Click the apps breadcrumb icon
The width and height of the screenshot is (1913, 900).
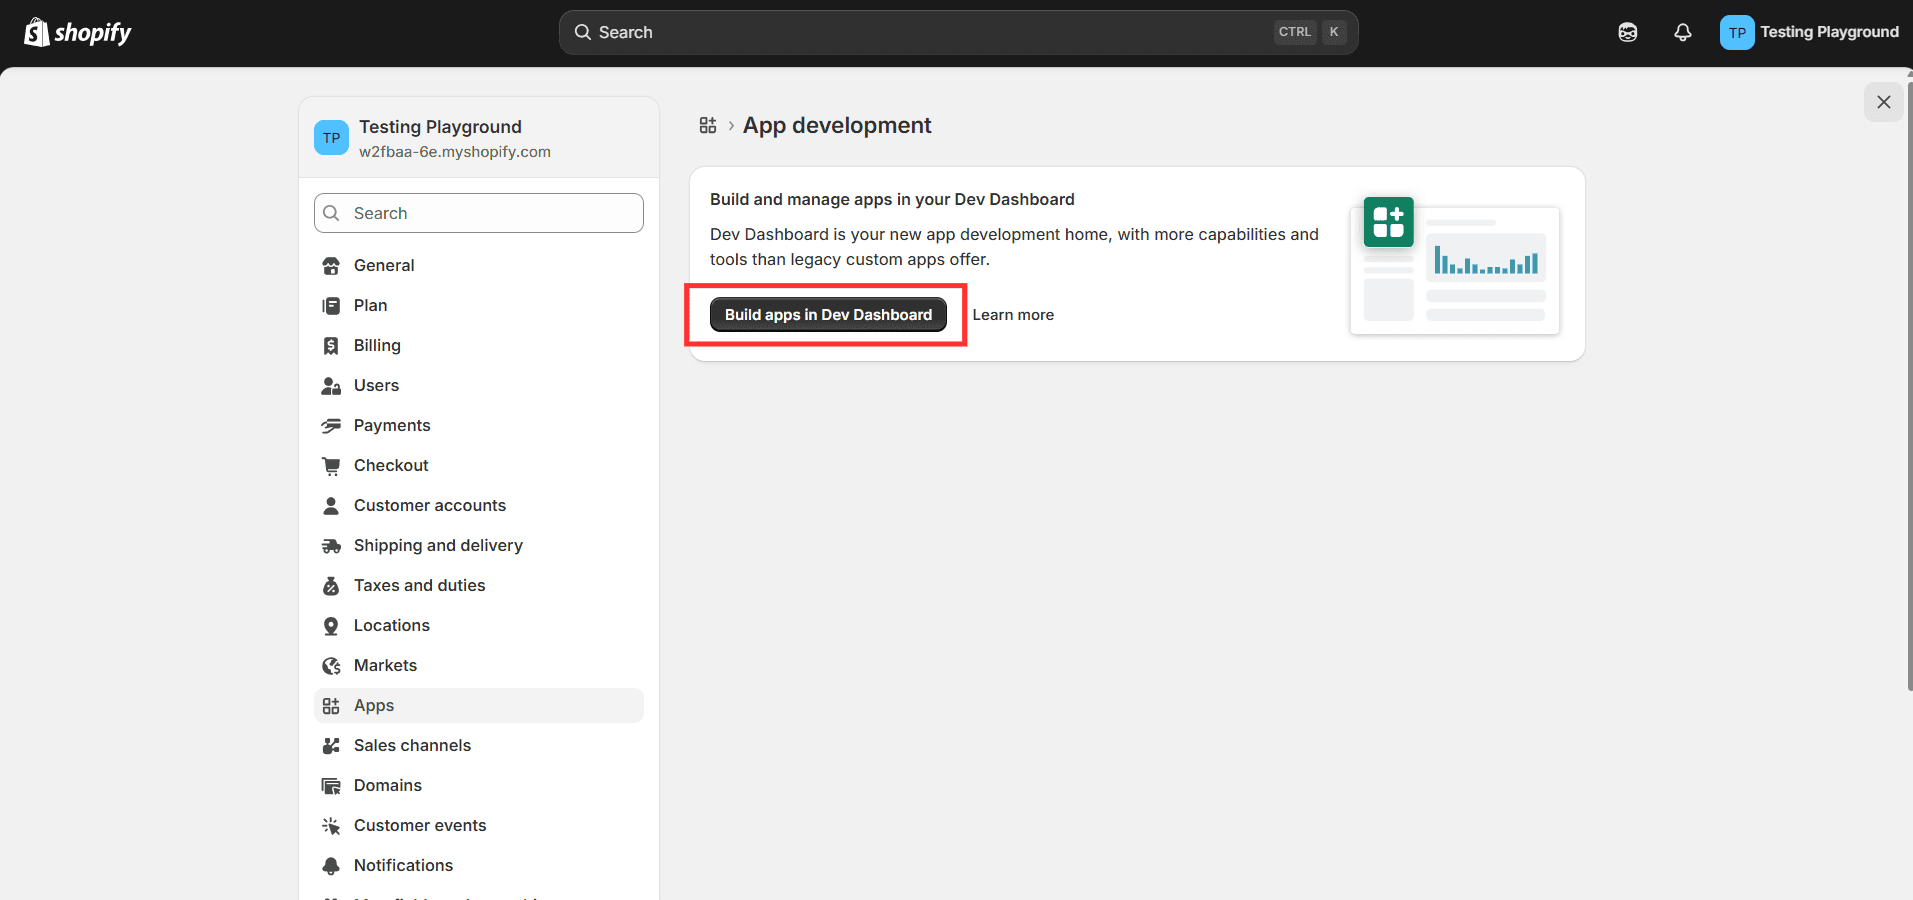pyautogui.click(x=708, y=126)
